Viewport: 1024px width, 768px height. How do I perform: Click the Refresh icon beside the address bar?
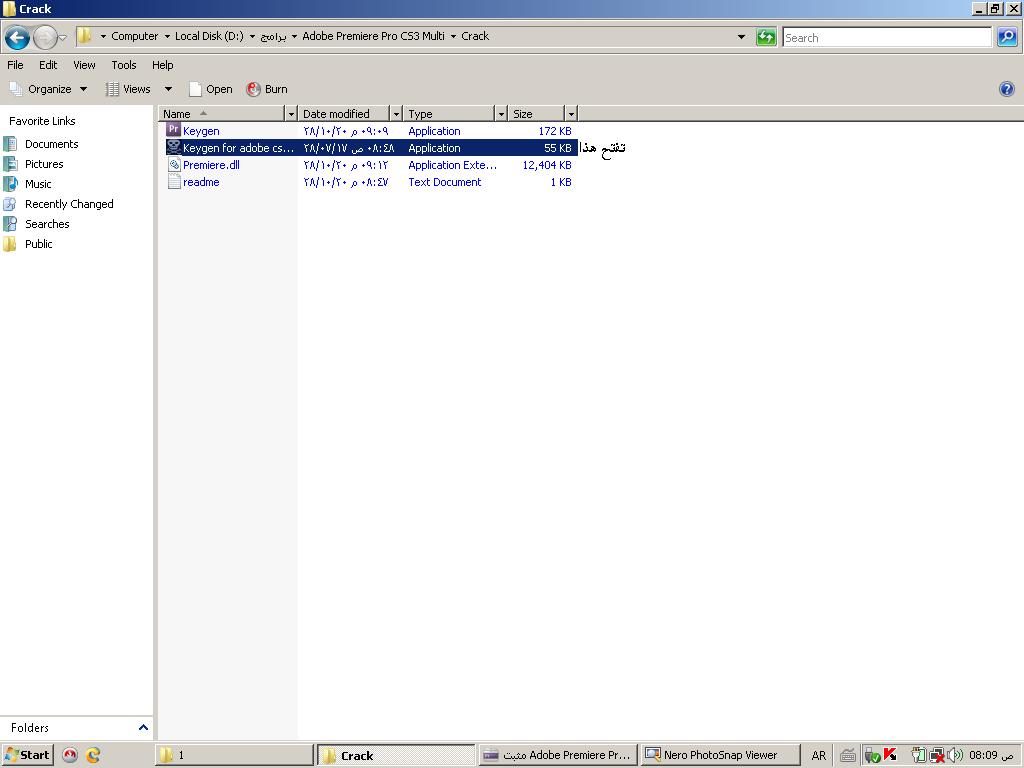[766, 37]
